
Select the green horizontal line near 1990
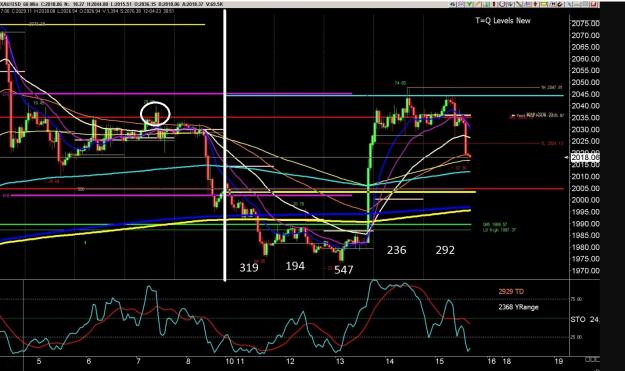pos(235,225)
